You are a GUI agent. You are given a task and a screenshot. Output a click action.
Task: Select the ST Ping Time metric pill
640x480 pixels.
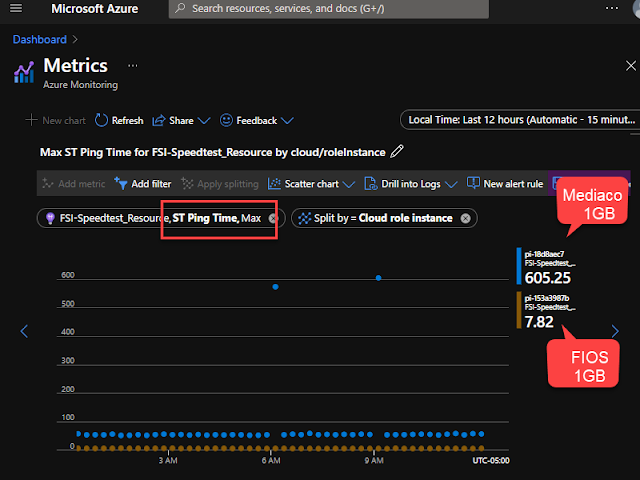click(x=161, y=218)
